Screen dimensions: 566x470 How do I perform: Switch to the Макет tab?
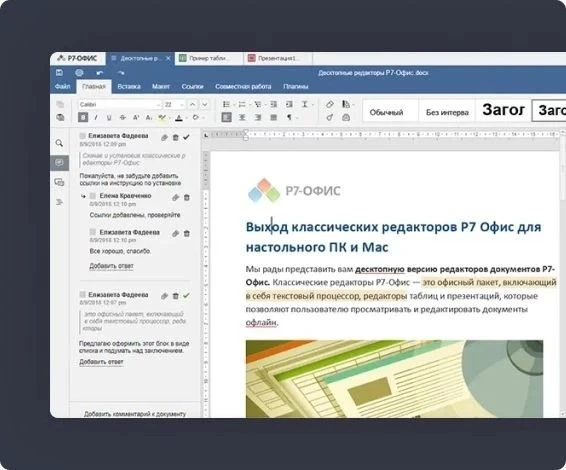(x=161, y=87)
